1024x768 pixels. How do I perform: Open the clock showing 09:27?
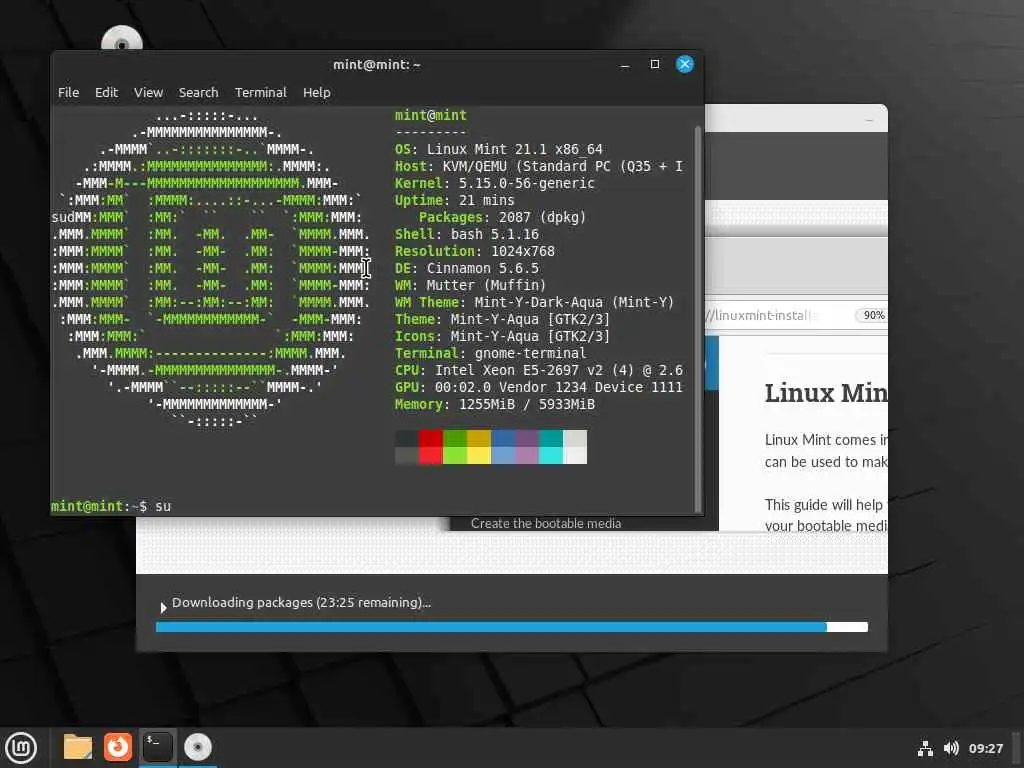[x=985, y=748]
